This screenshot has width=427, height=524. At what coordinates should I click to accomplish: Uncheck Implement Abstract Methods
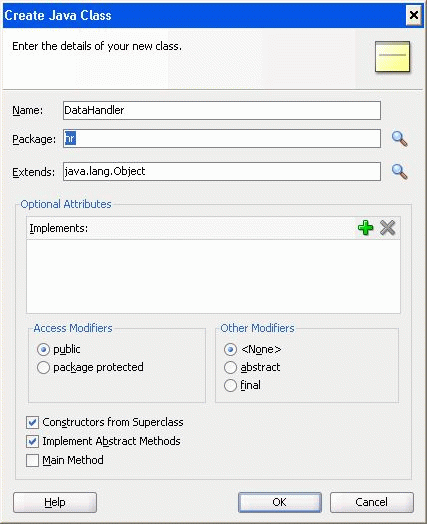tap(32, 441)
